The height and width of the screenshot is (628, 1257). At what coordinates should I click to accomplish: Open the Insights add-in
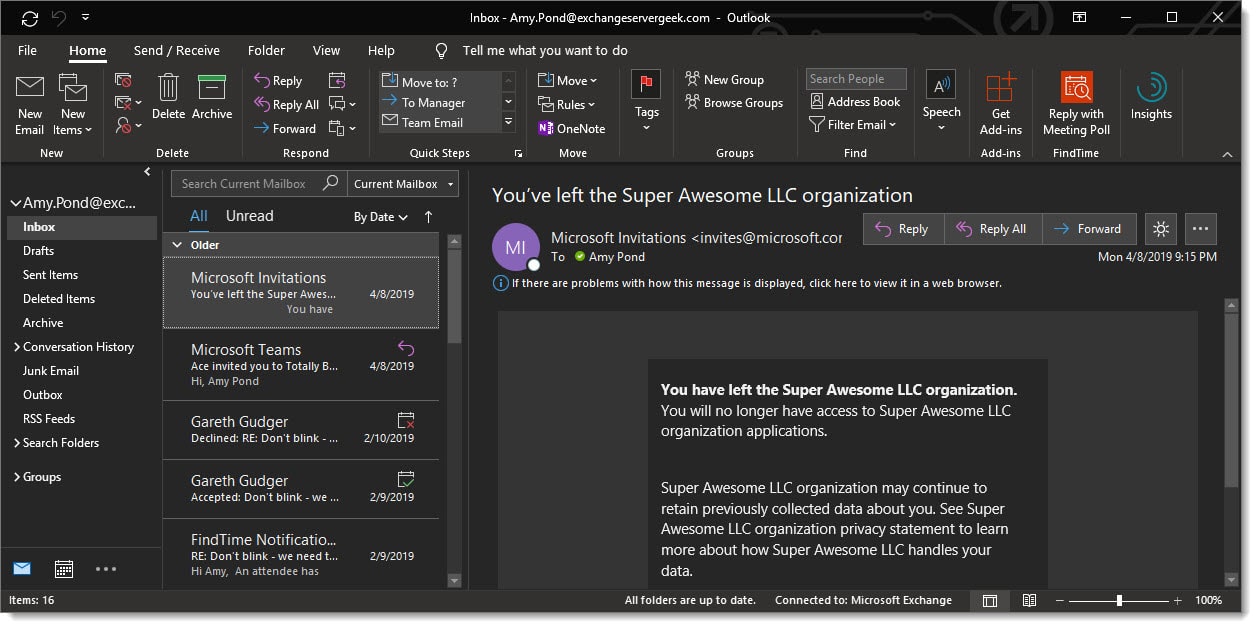tap(1151, 88)
